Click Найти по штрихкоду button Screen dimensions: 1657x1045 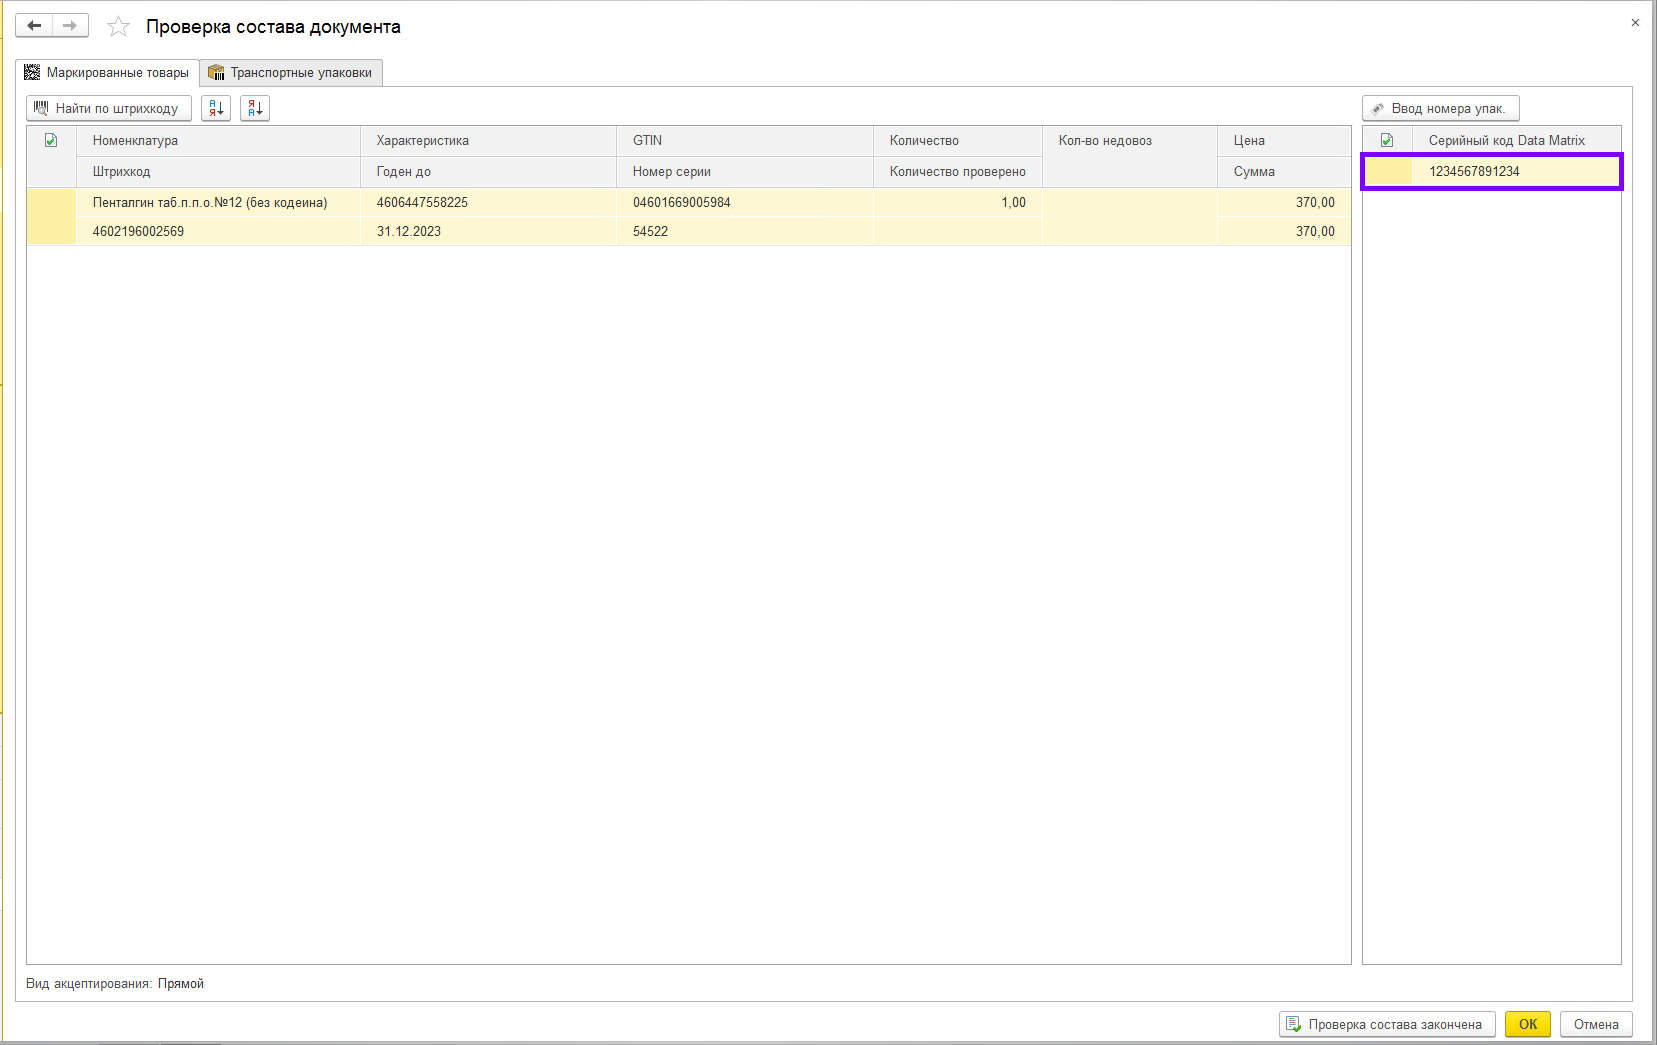[108, 108]
